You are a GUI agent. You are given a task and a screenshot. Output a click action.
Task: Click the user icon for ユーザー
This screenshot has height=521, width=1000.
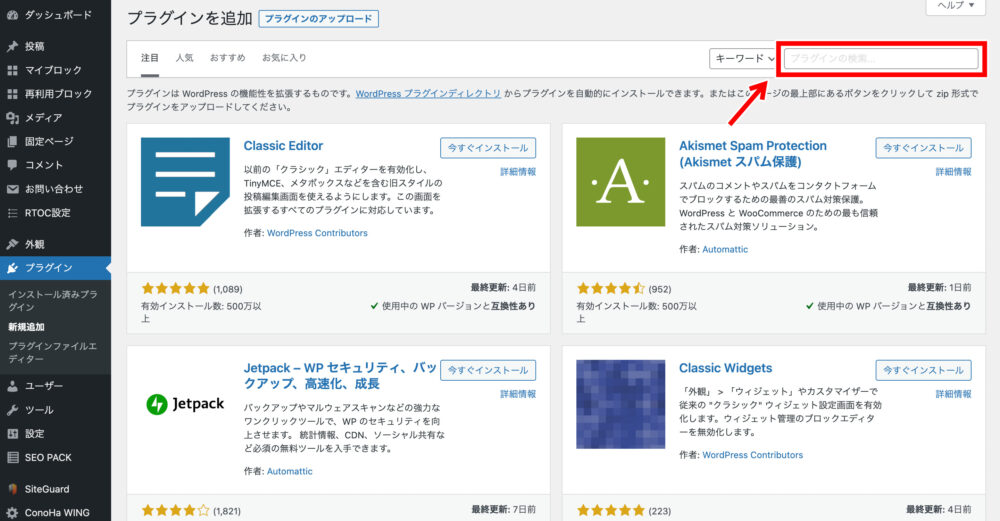pyautogui.click(x=12, y=386)
